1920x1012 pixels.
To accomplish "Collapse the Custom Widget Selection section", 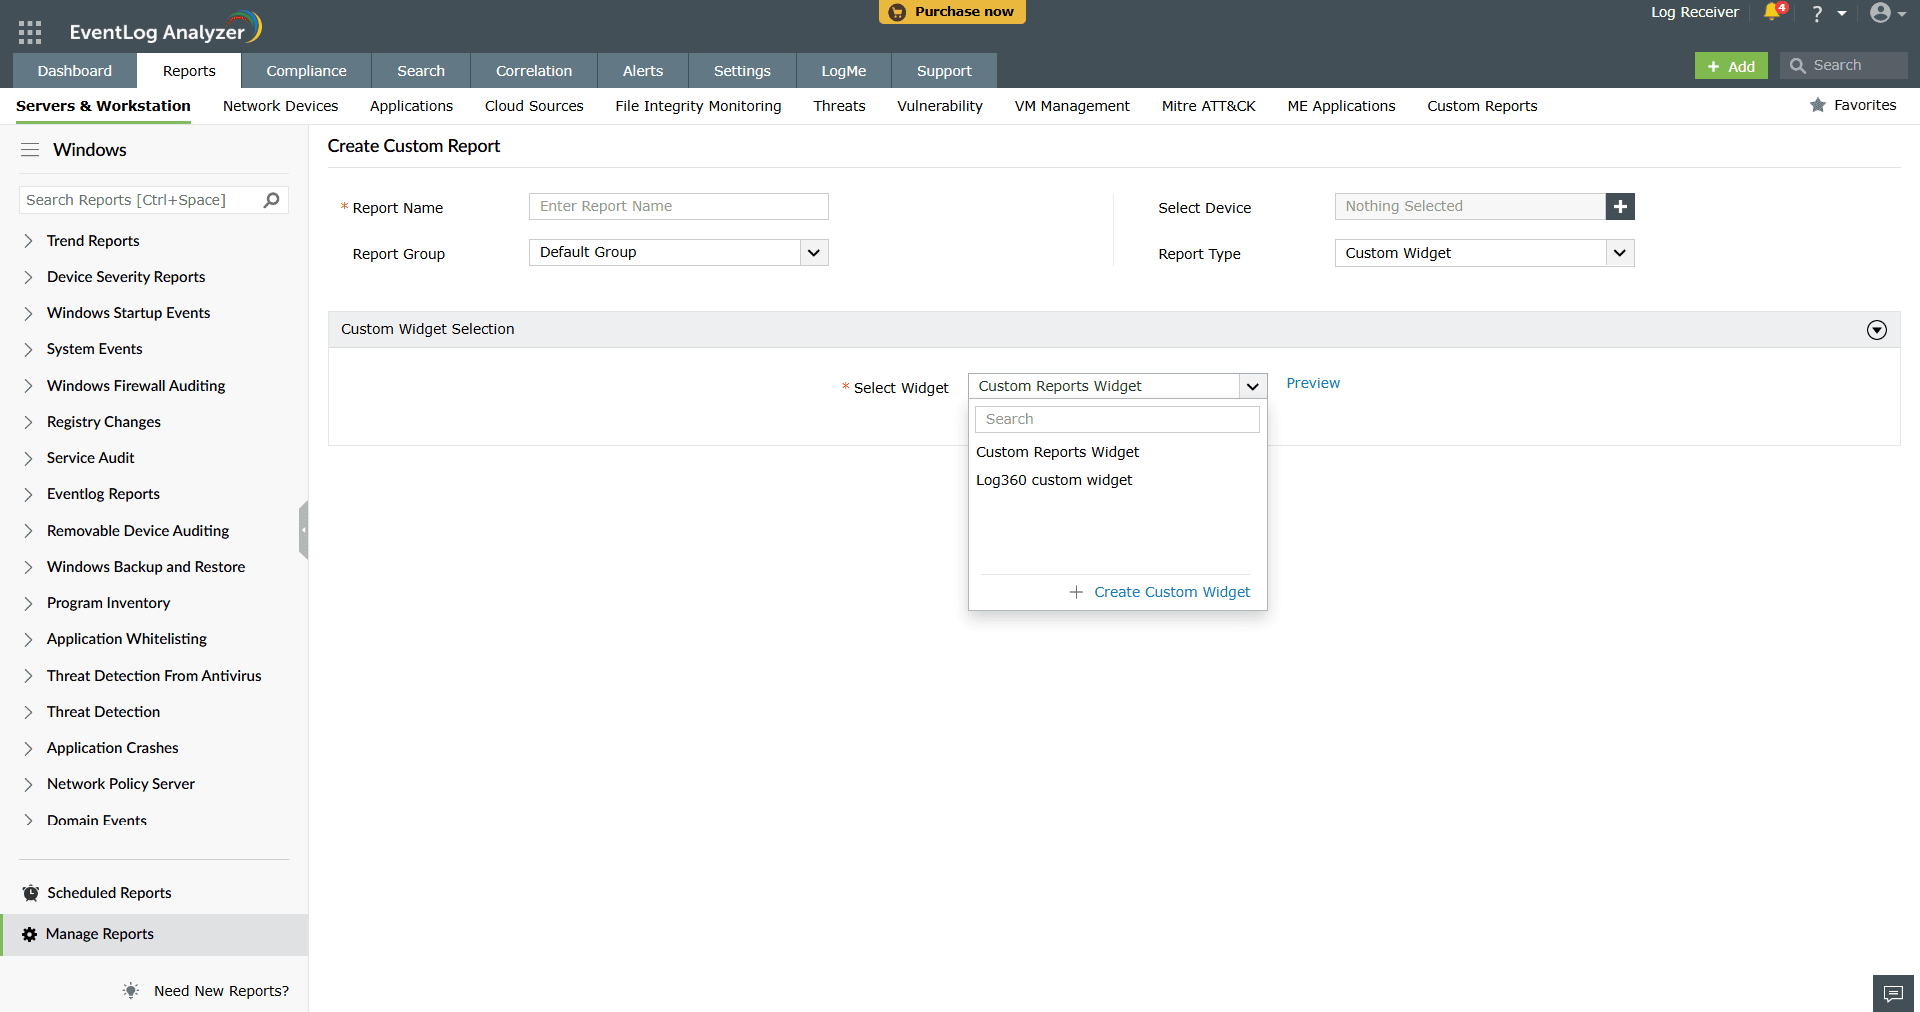I will coord(1877,330).
